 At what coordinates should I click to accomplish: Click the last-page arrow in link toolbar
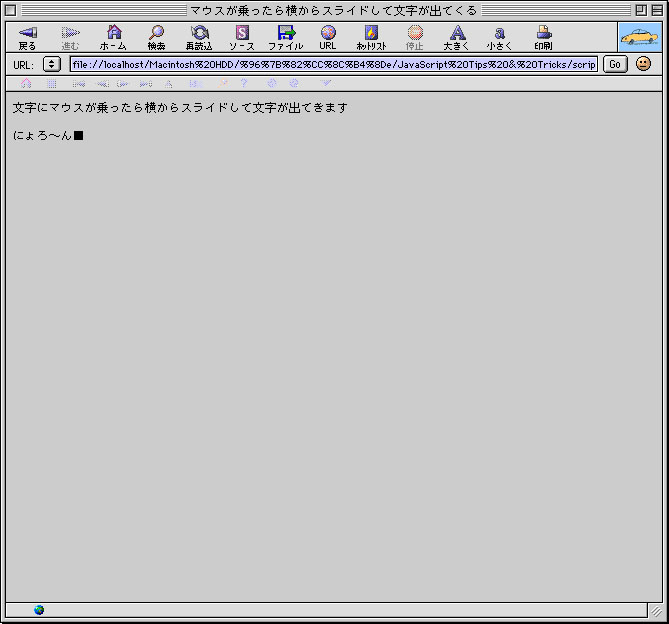coord(146,84)
